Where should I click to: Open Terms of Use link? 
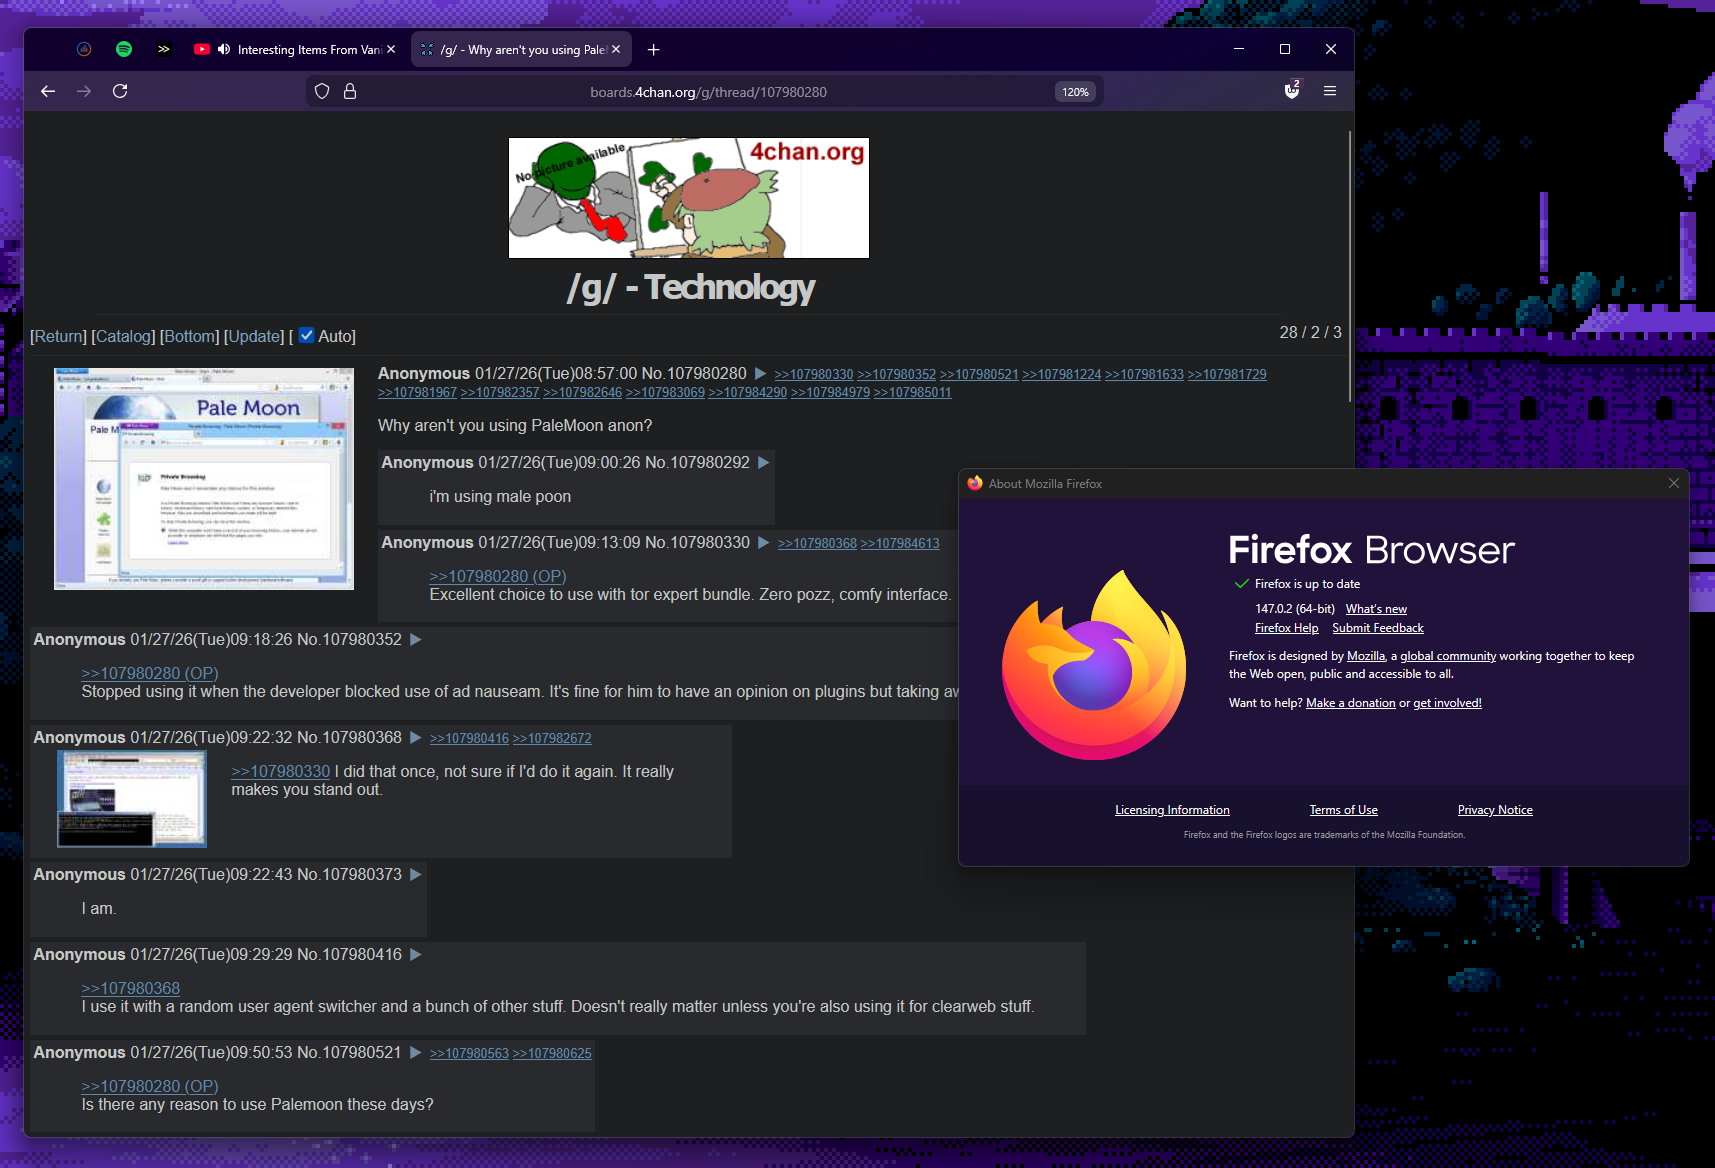coord(1344,810)
